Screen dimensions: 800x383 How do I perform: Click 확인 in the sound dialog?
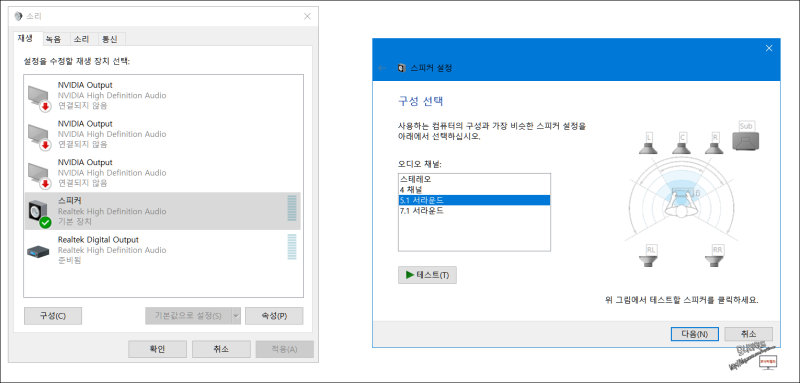pyautogui.click(x=157, y=349)
